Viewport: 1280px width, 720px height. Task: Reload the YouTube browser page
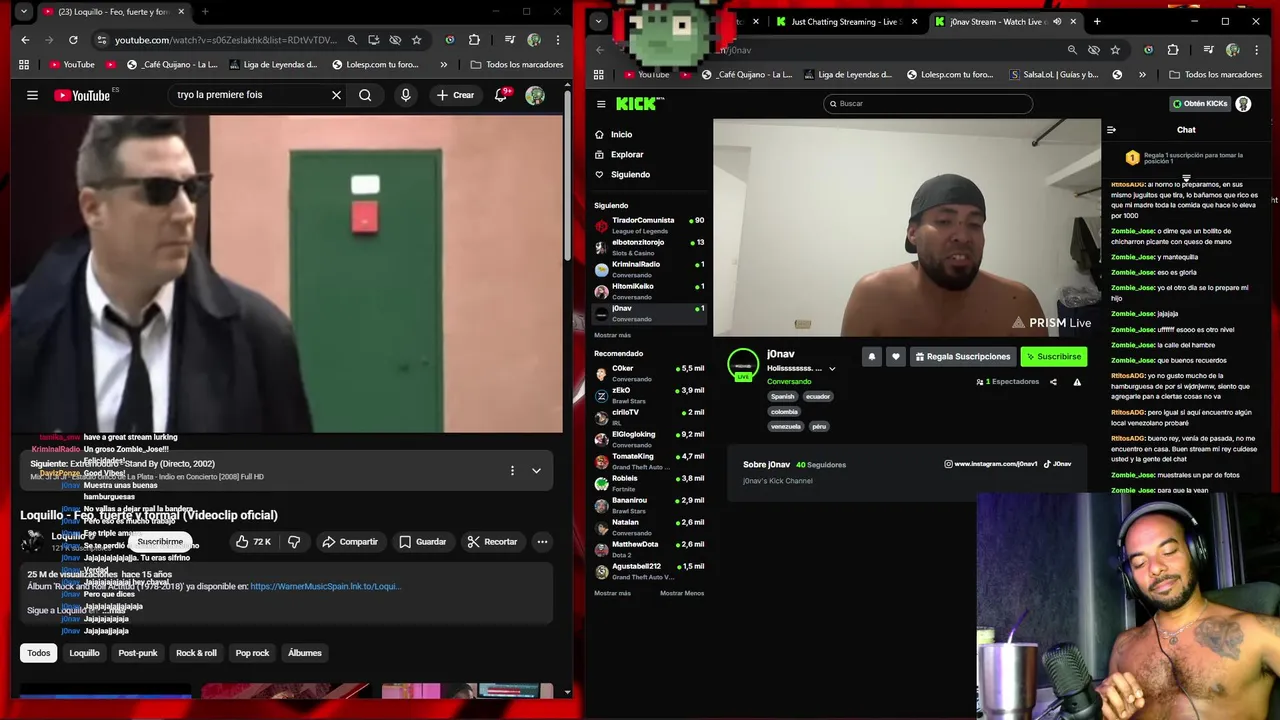point(73,40)
